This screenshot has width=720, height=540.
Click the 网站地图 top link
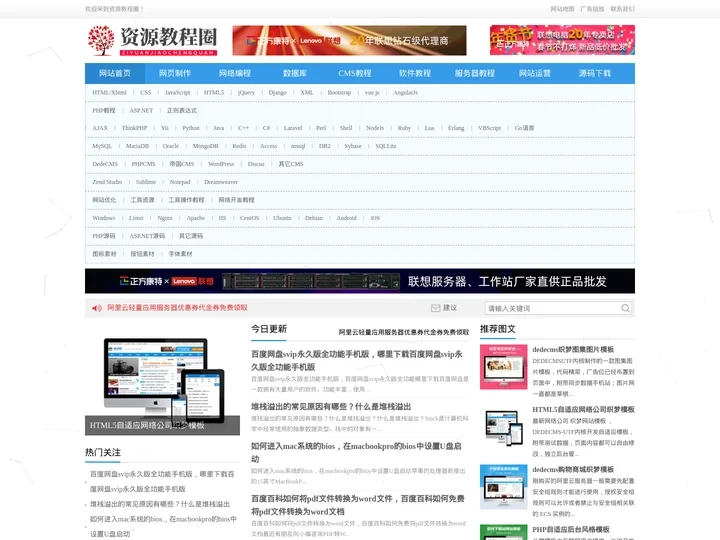coord(562,9)
